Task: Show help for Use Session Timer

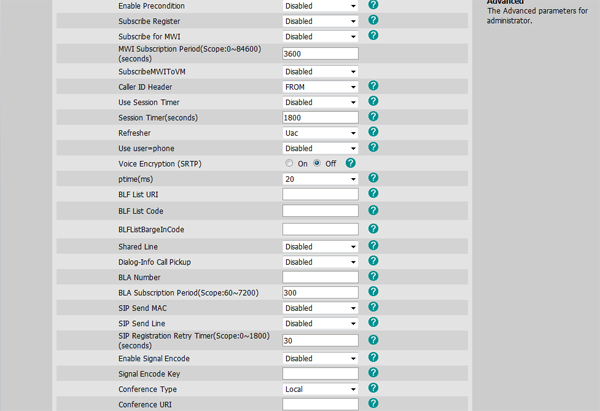Action: click(x=373, y=101)
